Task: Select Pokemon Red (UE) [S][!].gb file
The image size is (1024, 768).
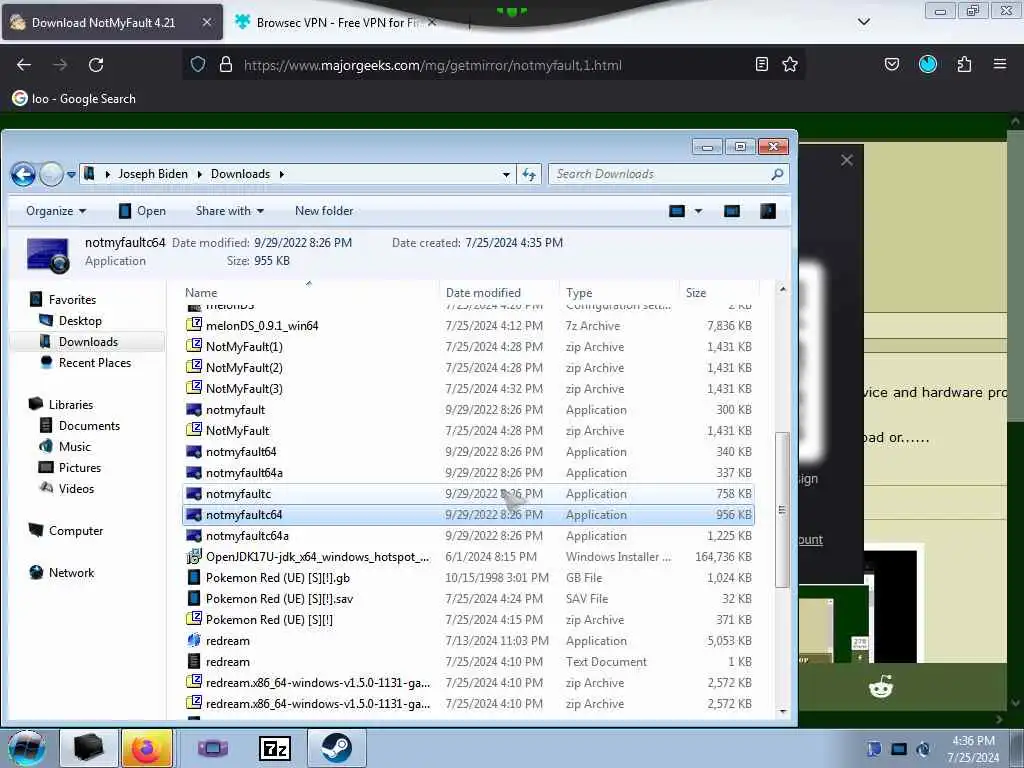Action: pos(468,578)
